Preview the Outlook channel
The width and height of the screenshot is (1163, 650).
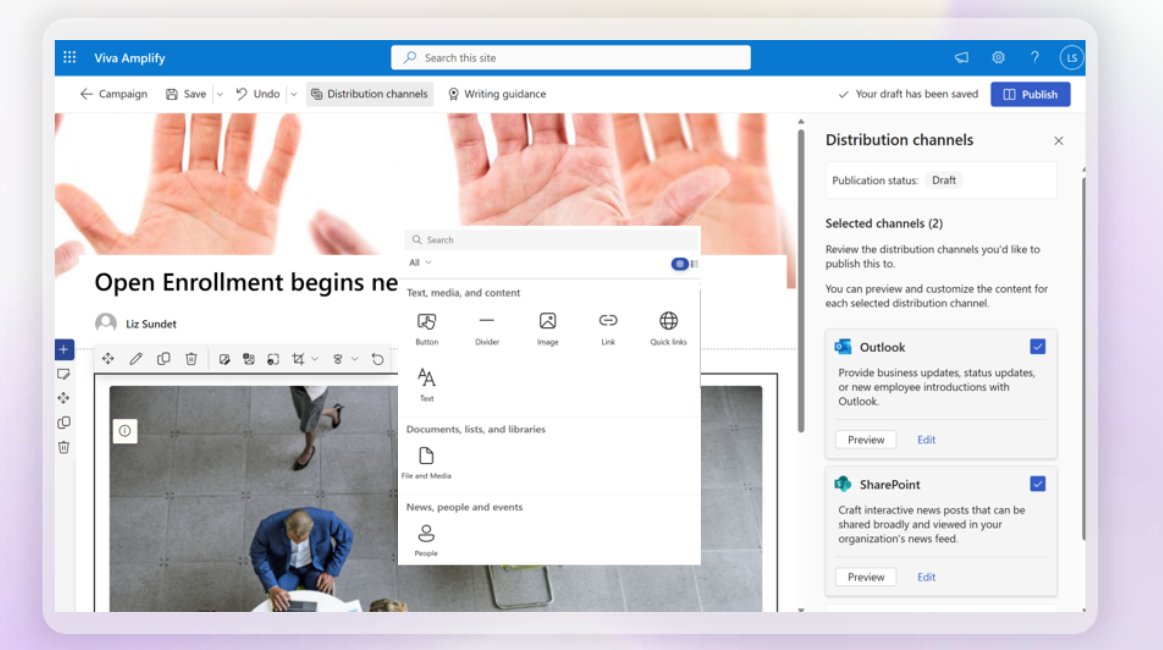(866, 439)
